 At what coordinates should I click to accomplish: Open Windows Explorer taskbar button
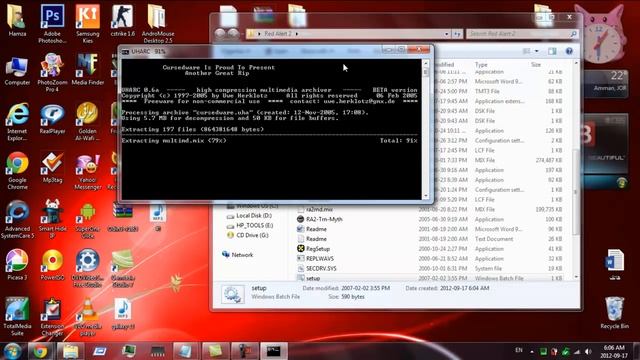[70, 351]
